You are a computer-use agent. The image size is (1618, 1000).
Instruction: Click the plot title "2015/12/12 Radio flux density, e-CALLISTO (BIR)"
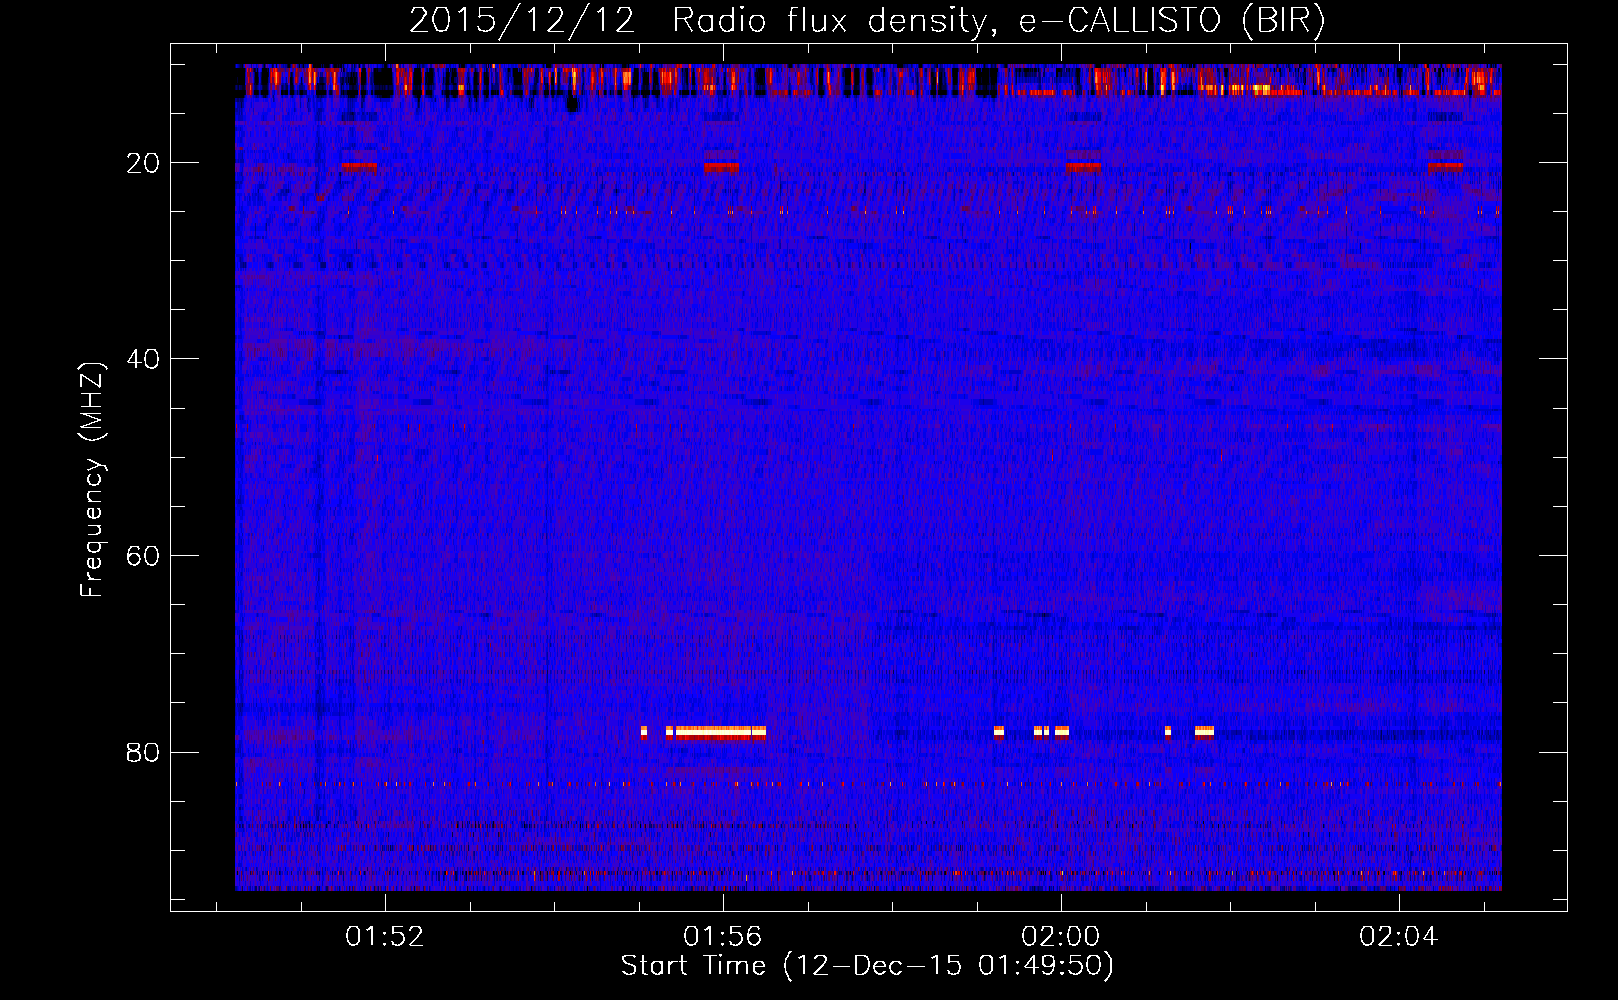click(867, 21)
